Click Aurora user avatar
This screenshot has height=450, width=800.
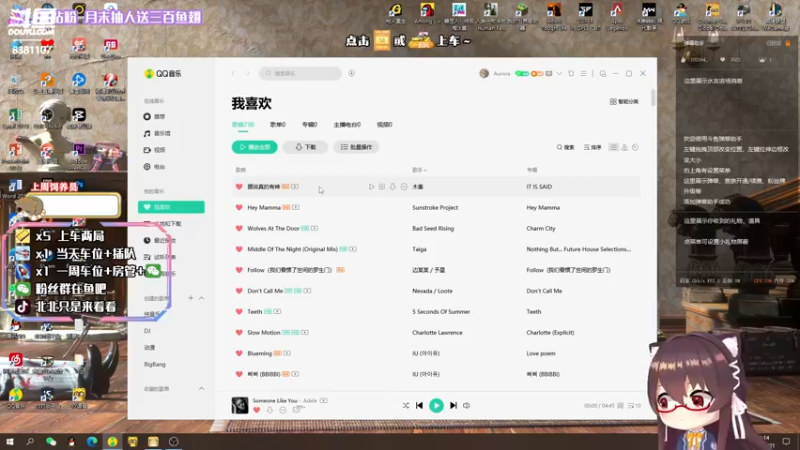pos(484,73)
